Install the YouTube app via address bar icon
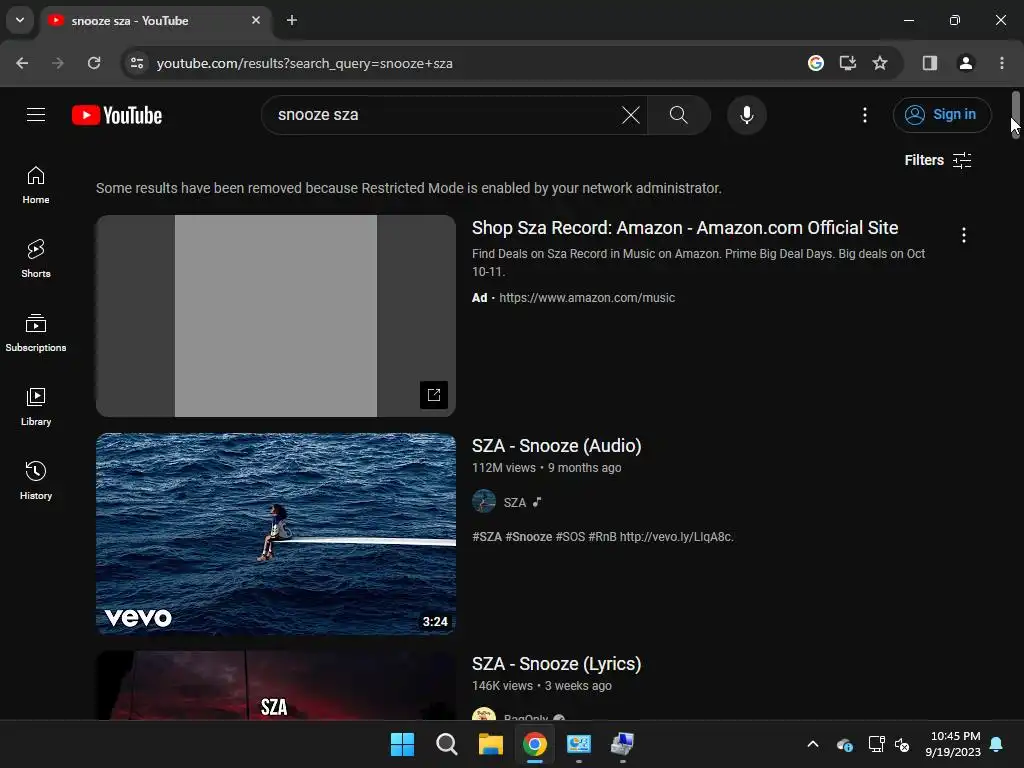Viewport: 1024px width, 768px height. point(848,63)
